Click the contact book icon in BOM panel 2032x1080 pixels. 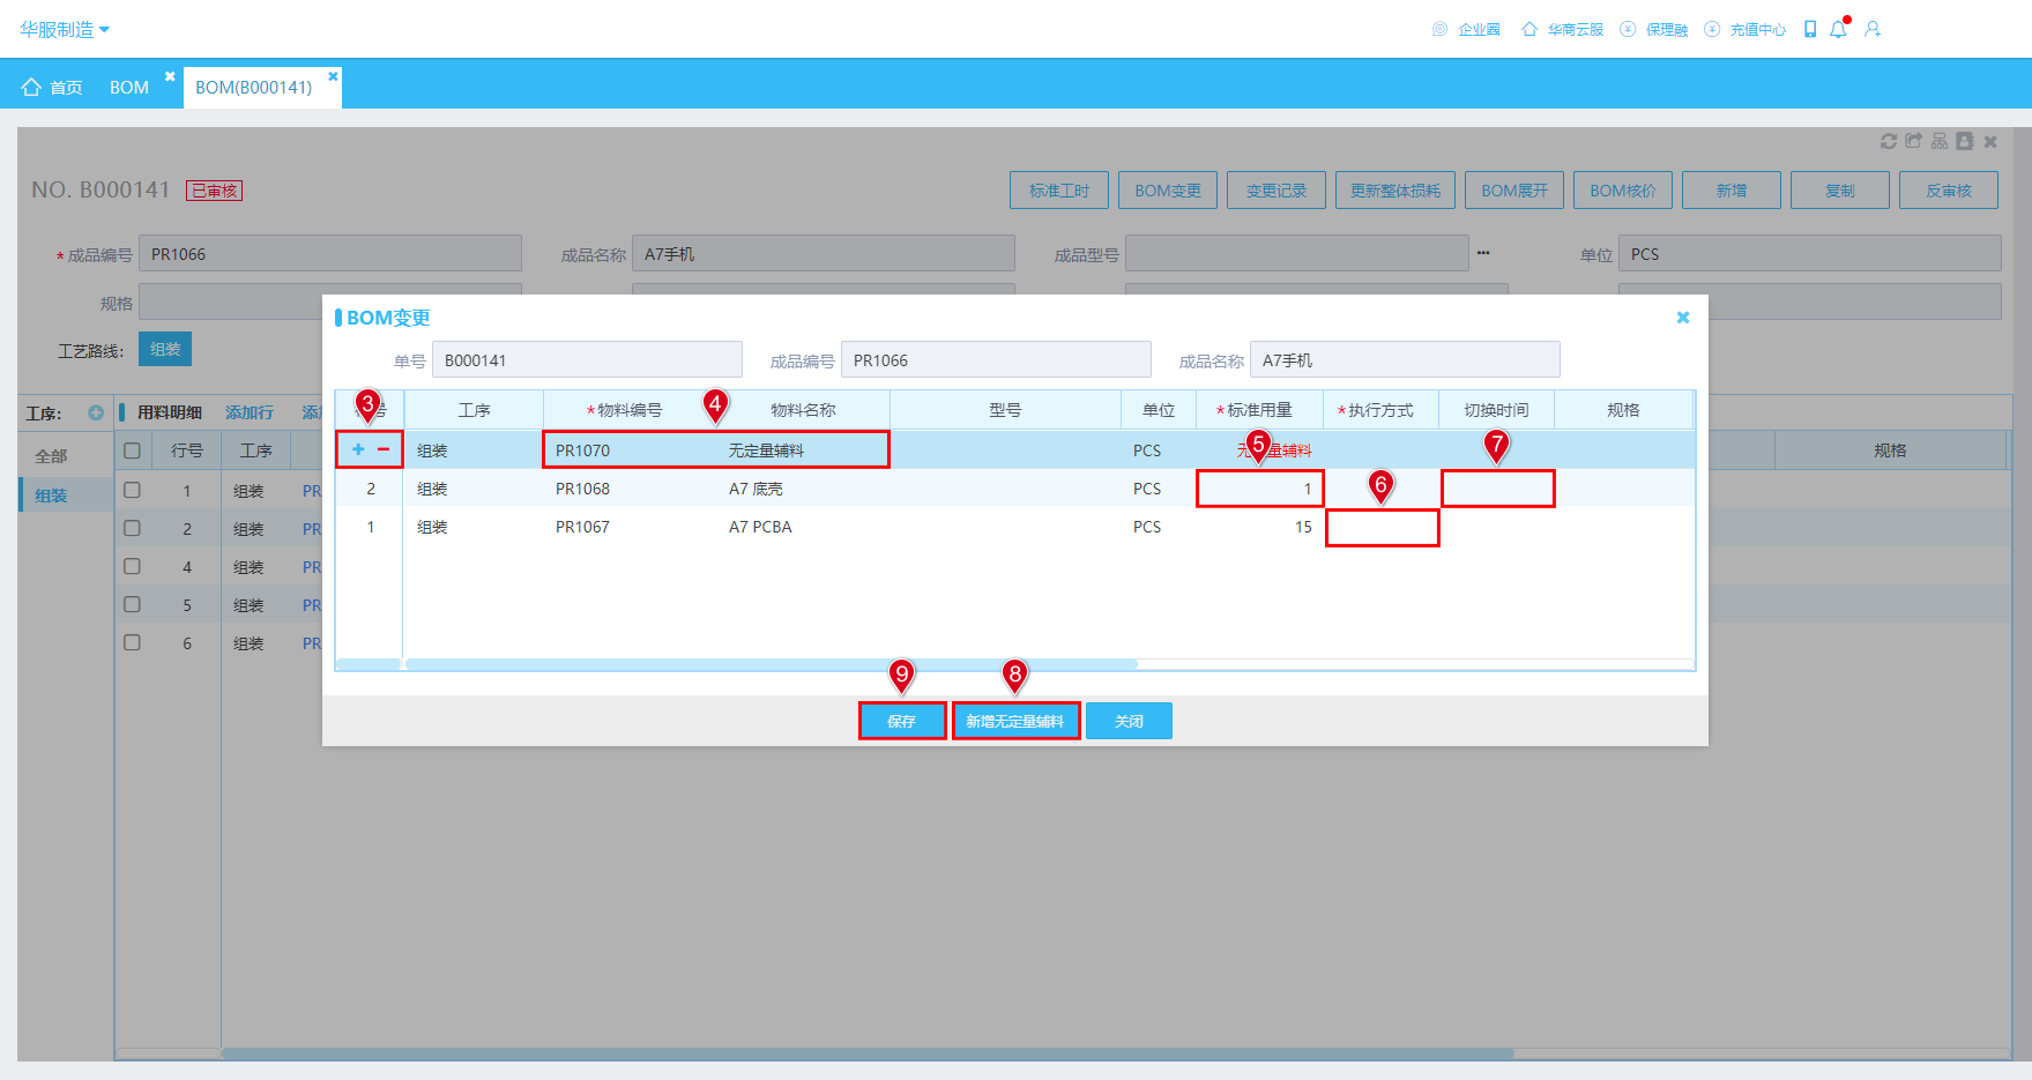pyautogui.click(x=1965, y=141)
